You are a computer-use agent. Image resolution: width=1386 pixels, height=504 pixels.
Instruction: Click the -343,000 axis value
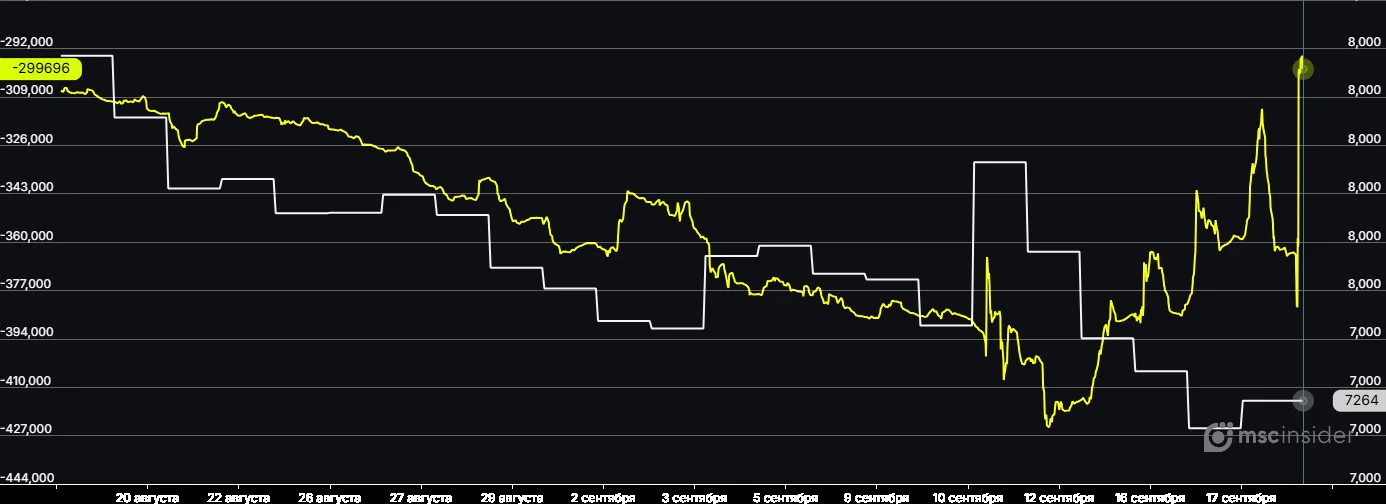(27, 187)
